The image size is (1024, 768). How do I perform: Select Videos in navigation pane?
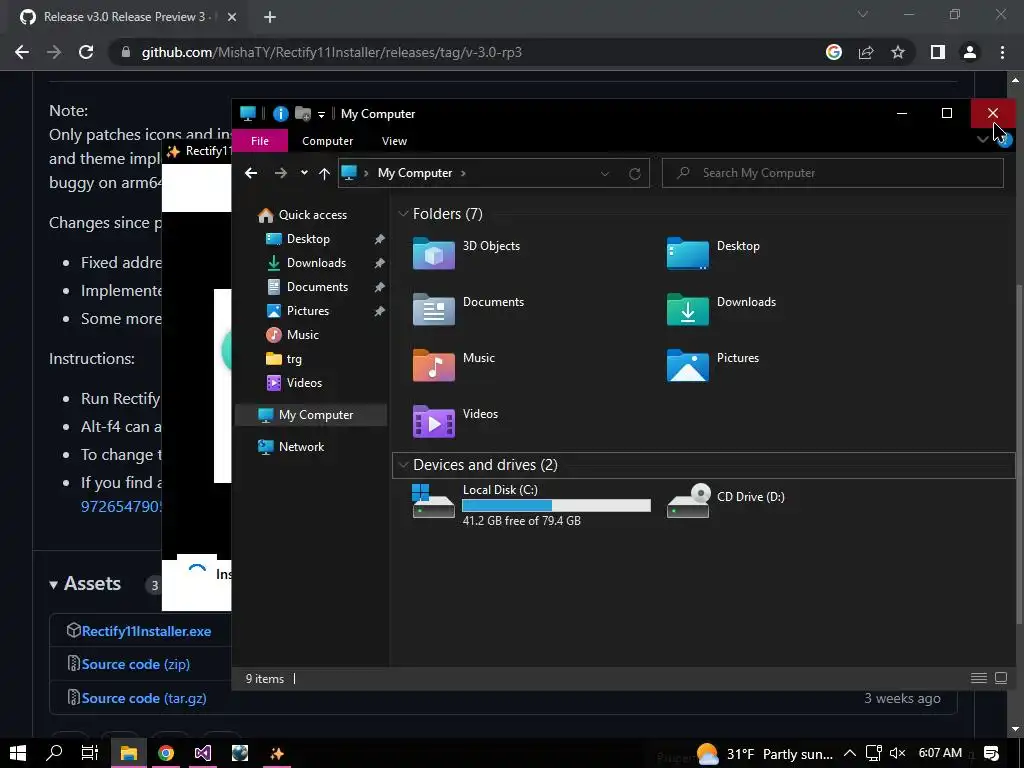[295, 383]
